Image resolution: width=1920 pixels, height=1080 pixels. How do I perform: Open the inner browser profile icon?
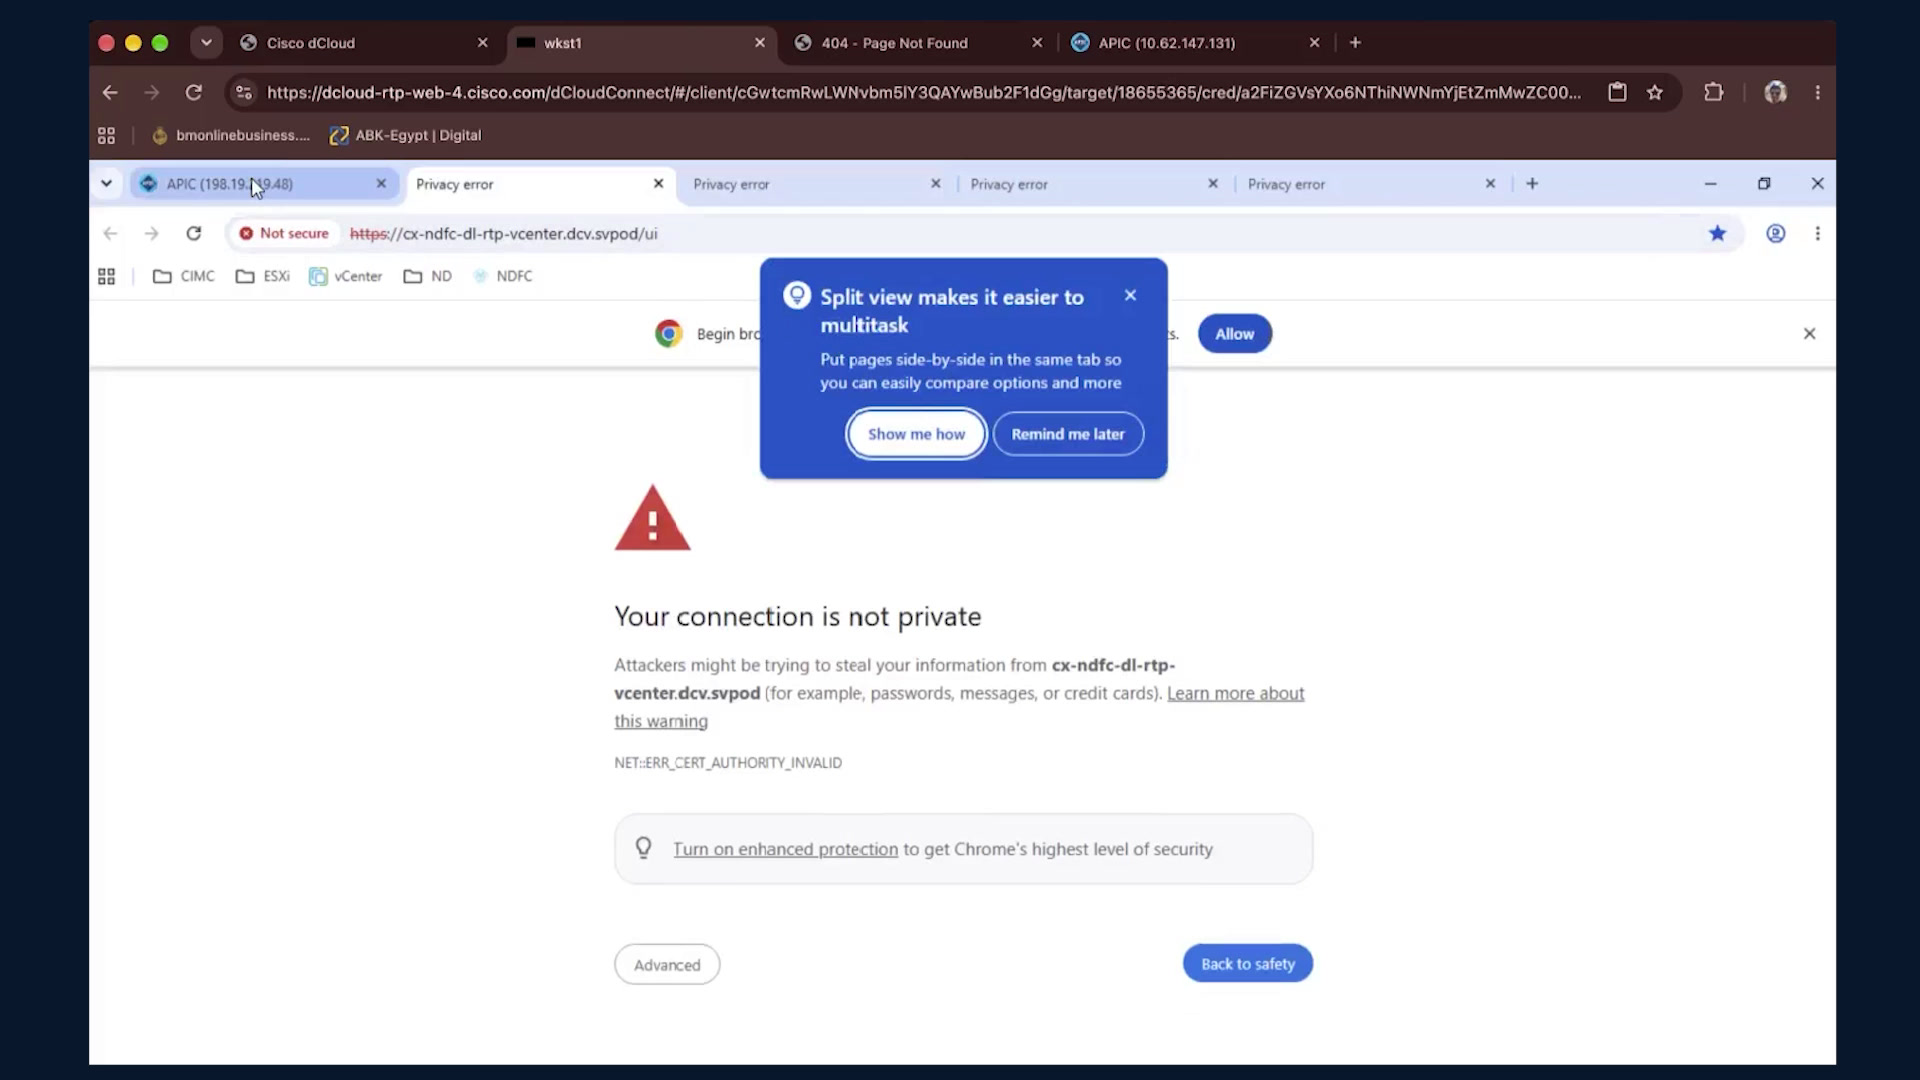(1775, 233)
